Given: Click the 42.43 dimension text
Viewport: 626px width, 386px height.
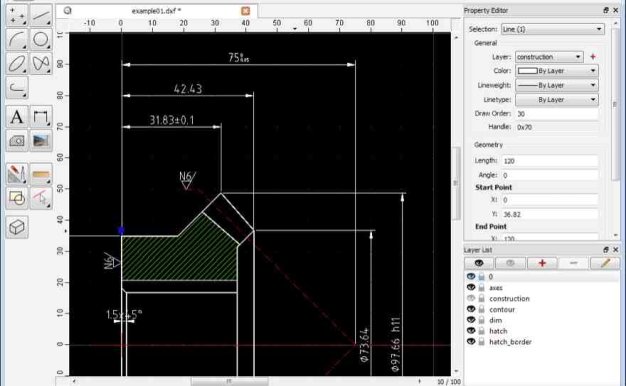Looking at the screenshot, I should click(x=188, y=89).
